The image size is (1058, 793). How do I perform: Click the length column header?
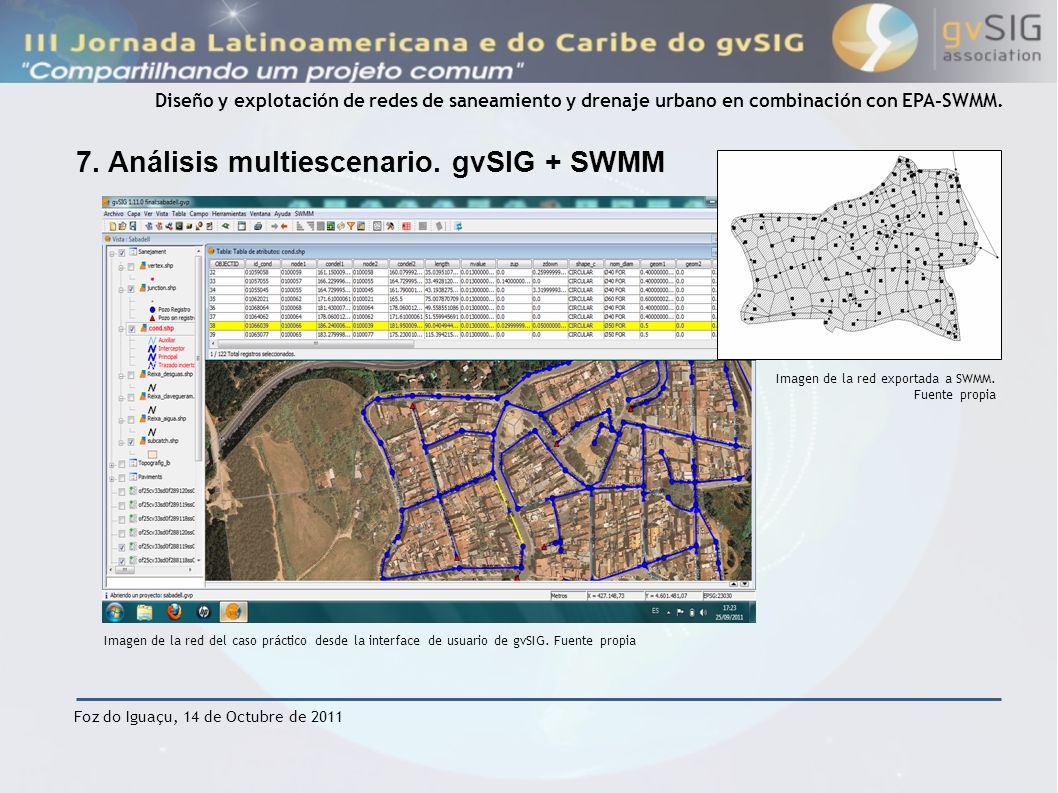click(x=442, y=264)
